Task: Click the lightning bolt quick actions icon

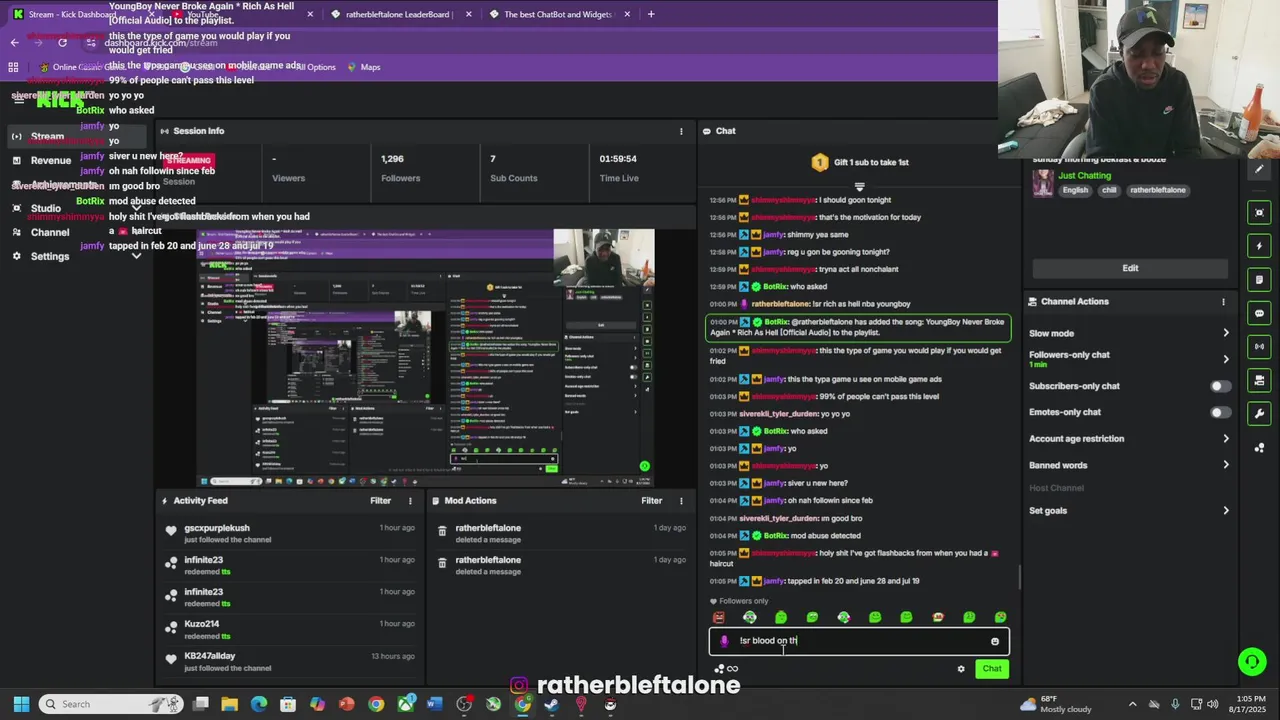Action: [1259, 246]
